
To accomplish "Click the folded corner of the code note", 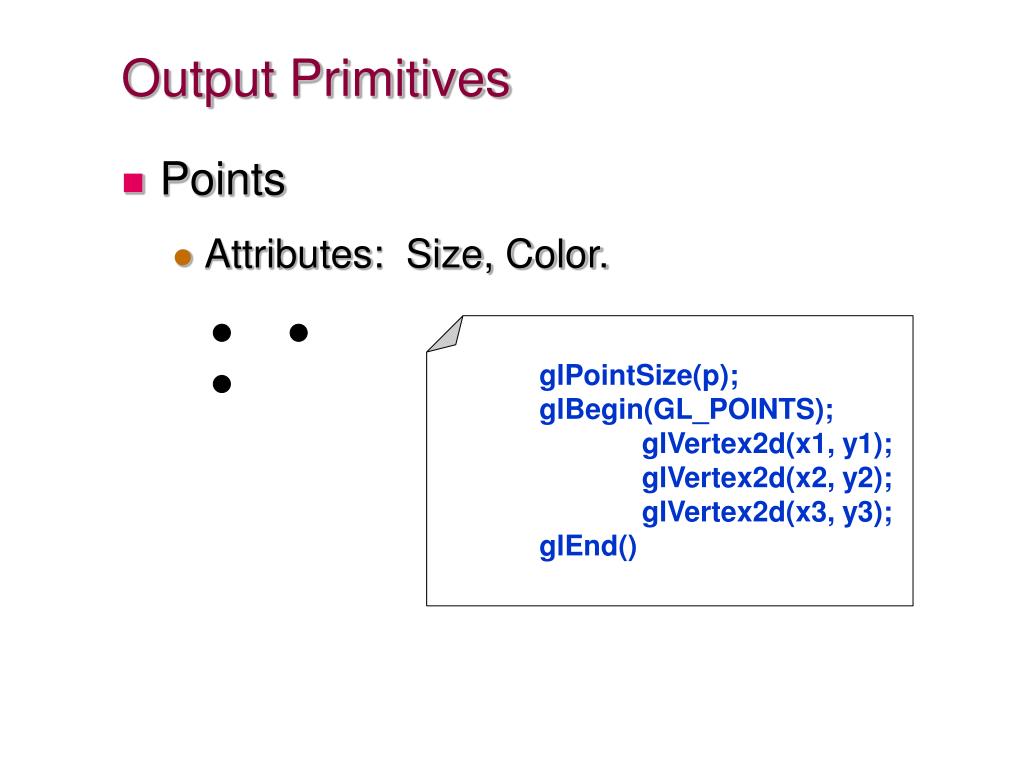I will click(x=444, y=334).
